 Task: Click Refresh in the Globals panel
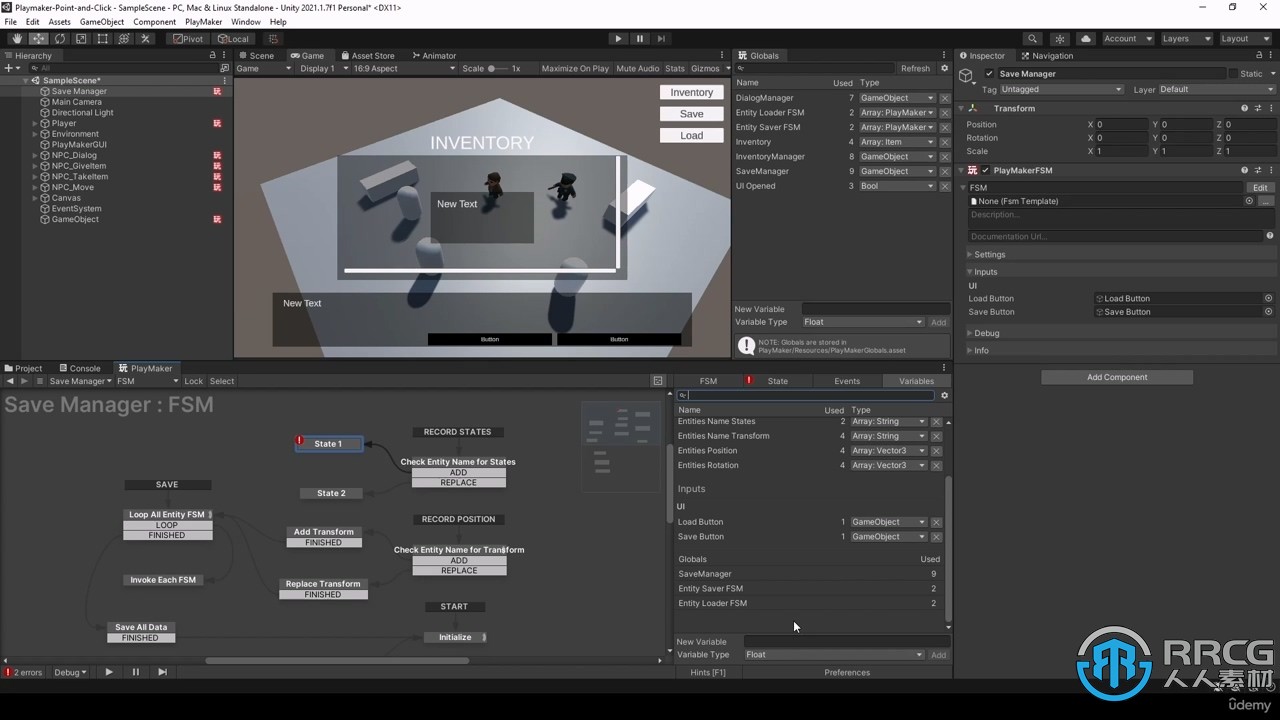click(915, 69)
